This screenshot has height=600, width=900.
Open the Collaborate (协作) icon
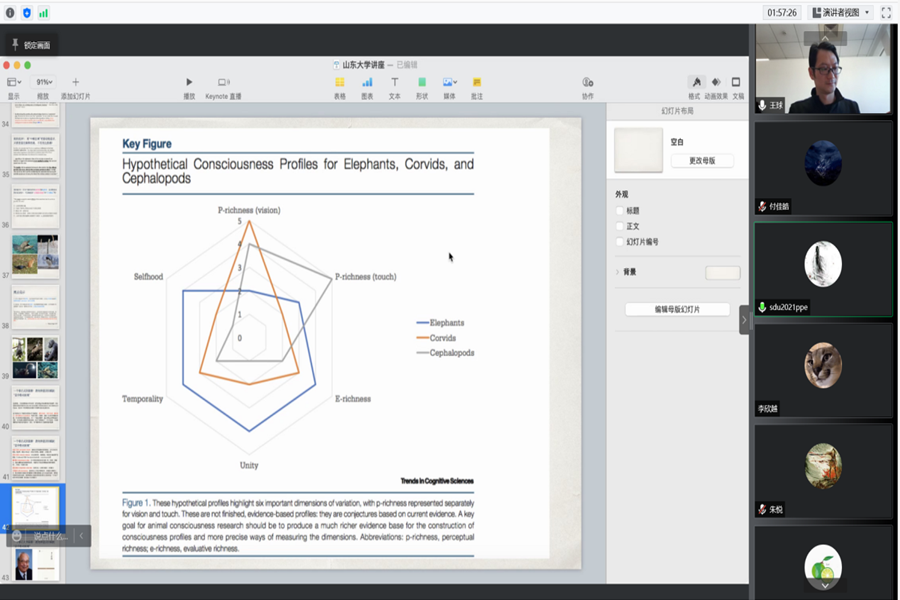click(587, 83)
